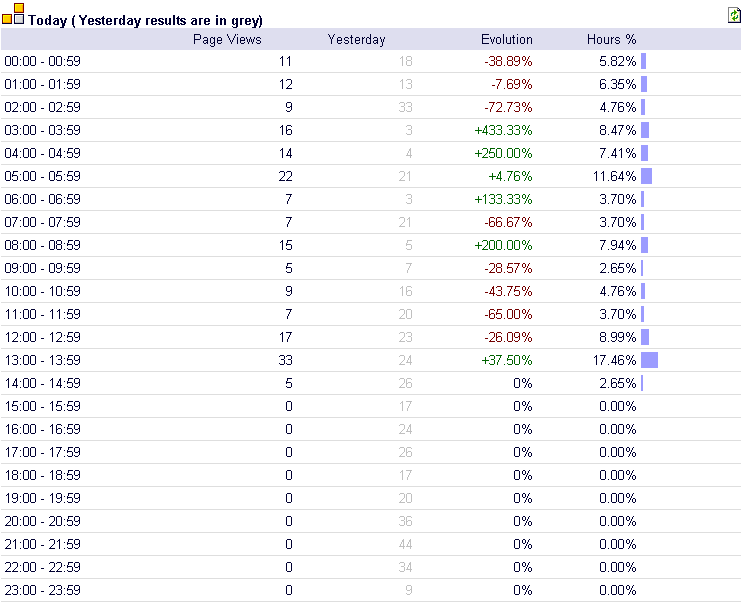Click the +250.00% evolution value
749x602 pixels.
pyautogui.click(x=503, y=153)
